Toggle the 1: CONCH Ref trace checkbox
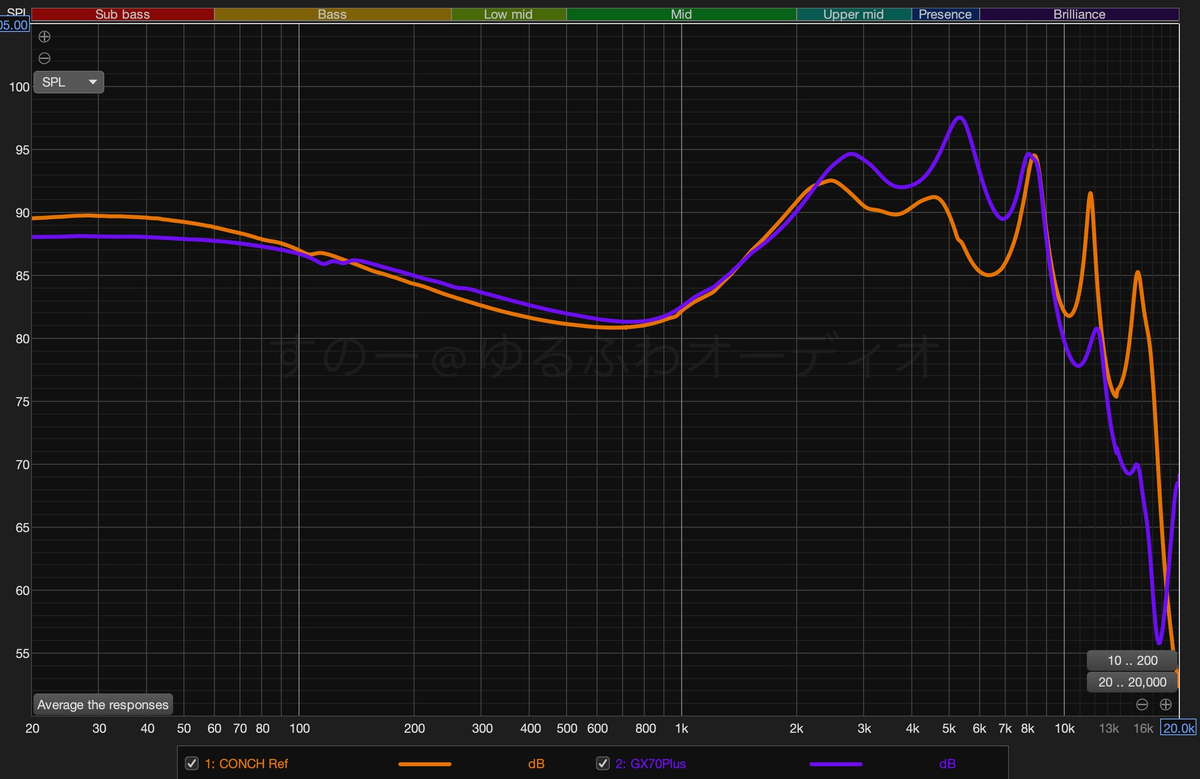Screen dimensions: 1200x779 point(192,764)
